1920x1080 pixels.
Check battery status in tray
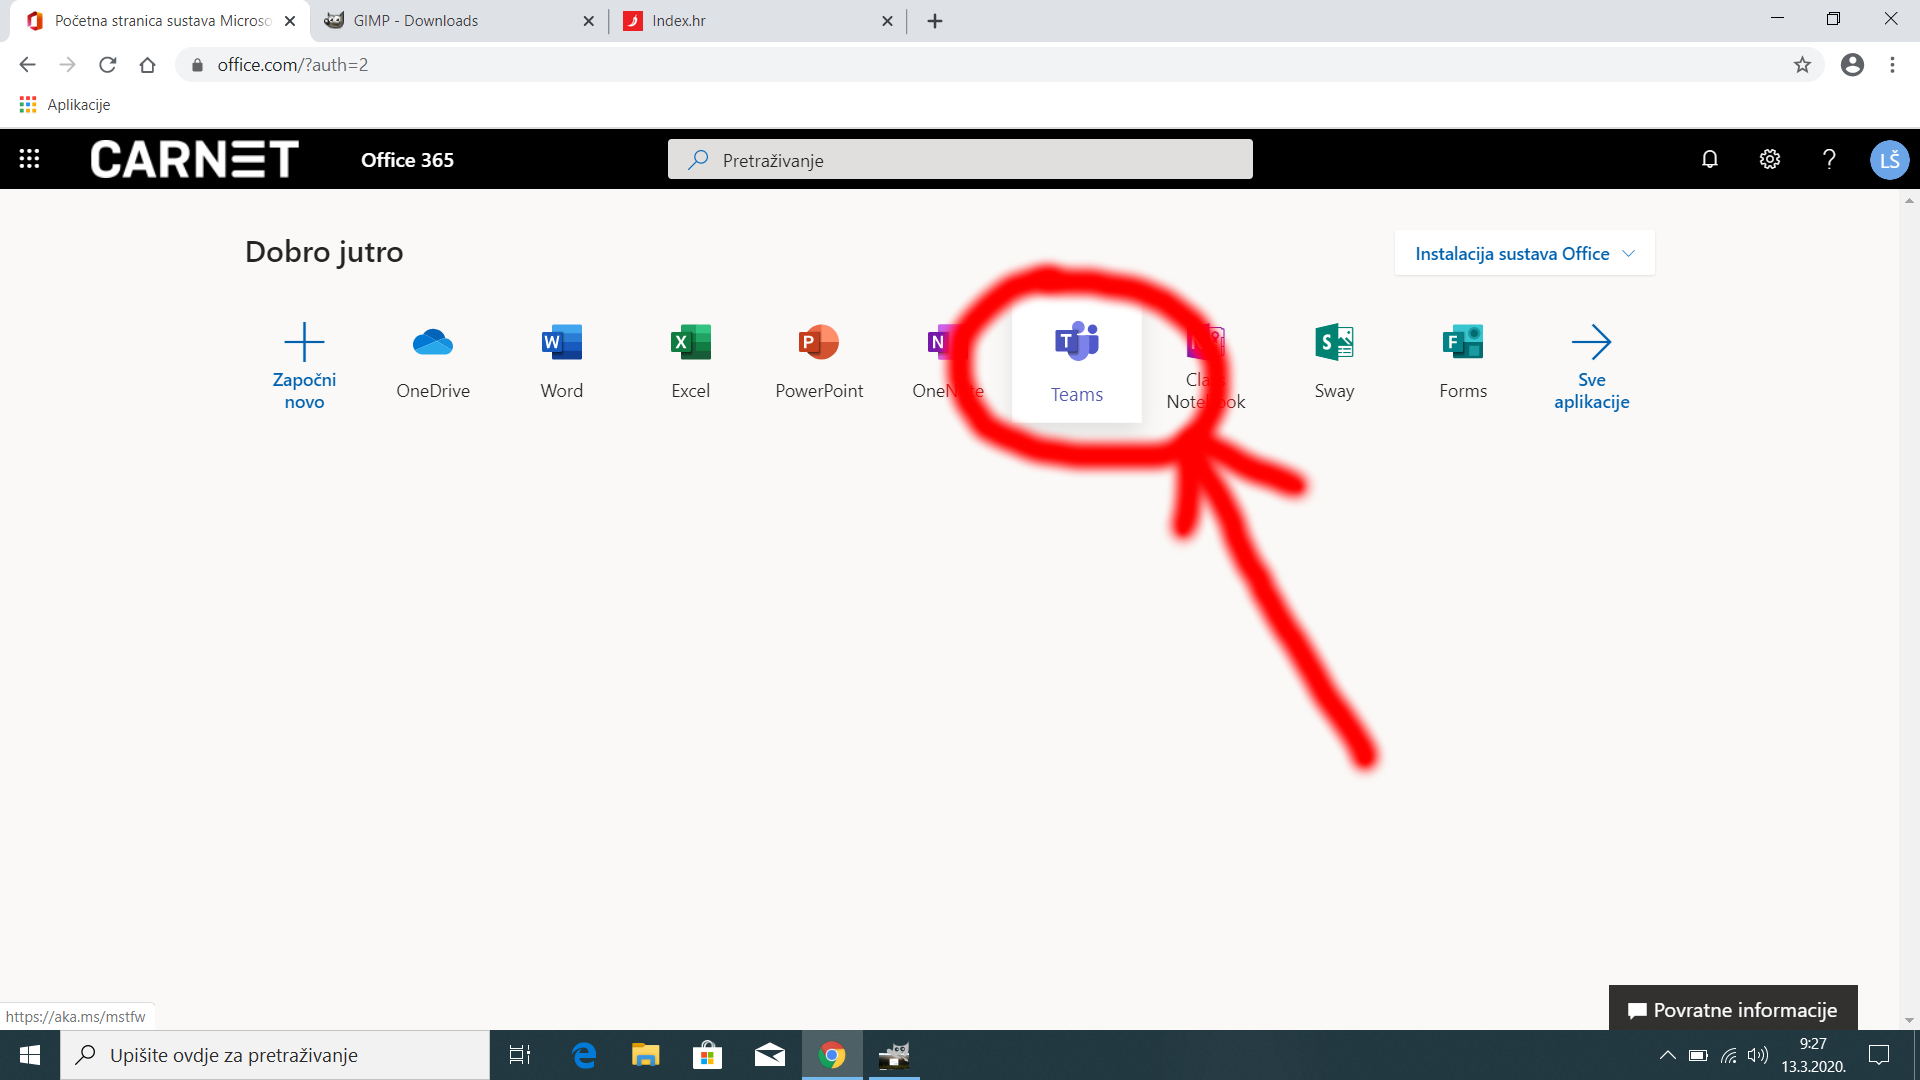pyautogui.click(x=1698, y=1055)
